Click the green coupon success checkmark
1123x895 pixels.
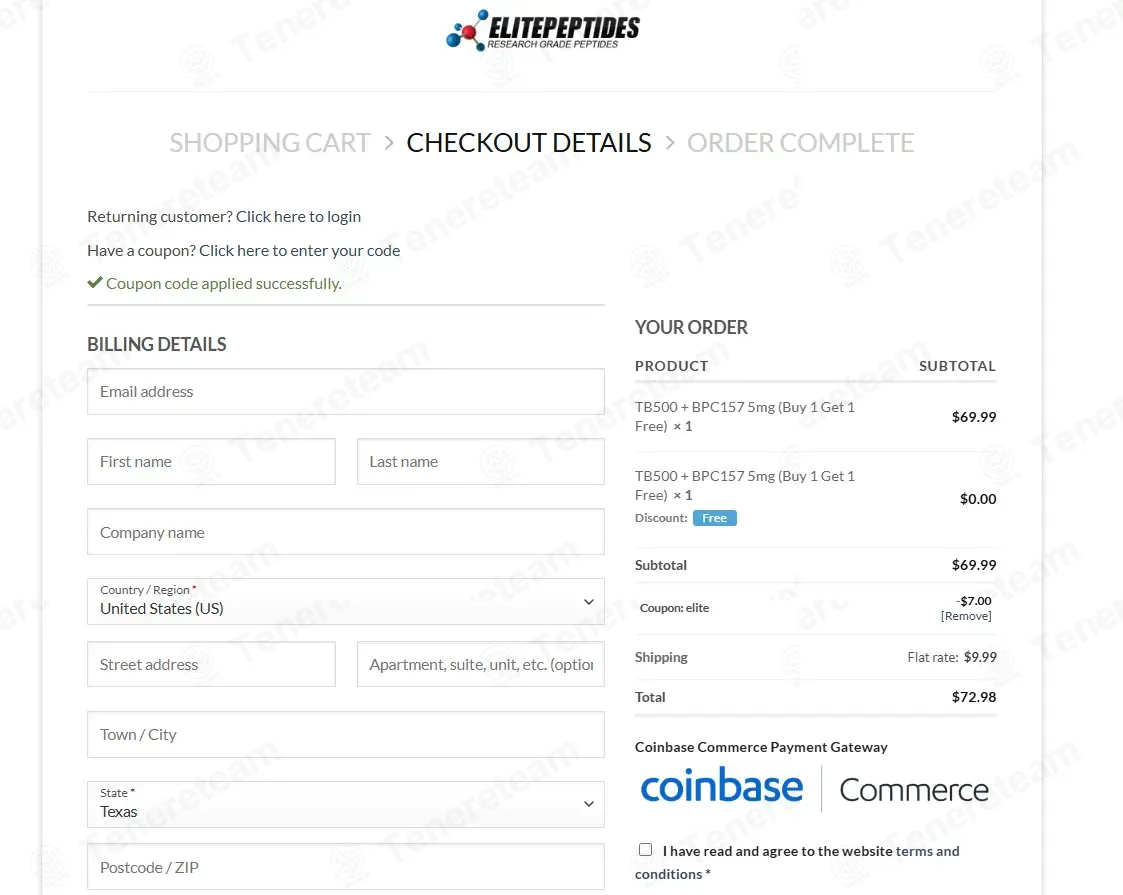[95, 283]
